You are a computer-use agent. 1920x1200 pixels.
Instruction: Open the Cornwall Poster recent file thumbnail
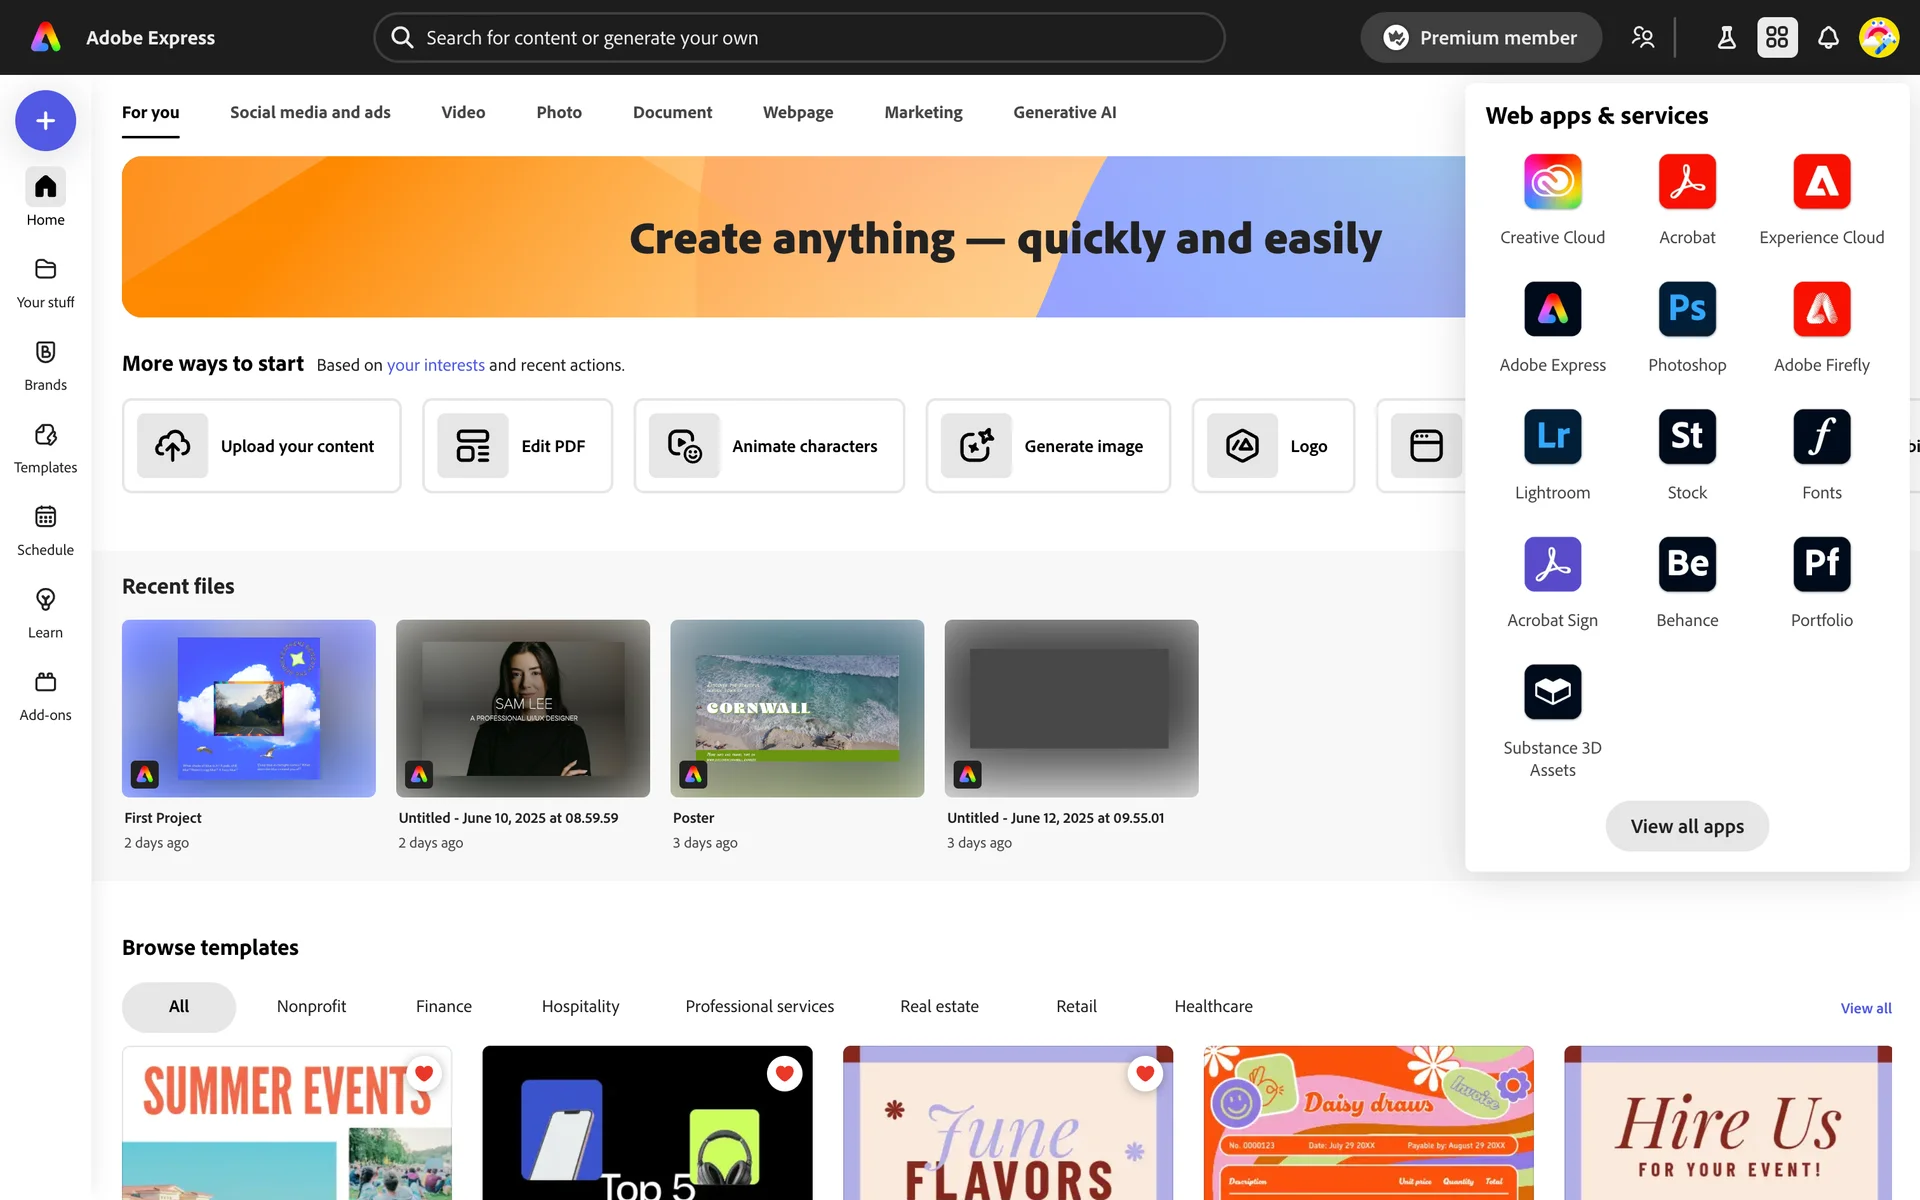[796, 708]
